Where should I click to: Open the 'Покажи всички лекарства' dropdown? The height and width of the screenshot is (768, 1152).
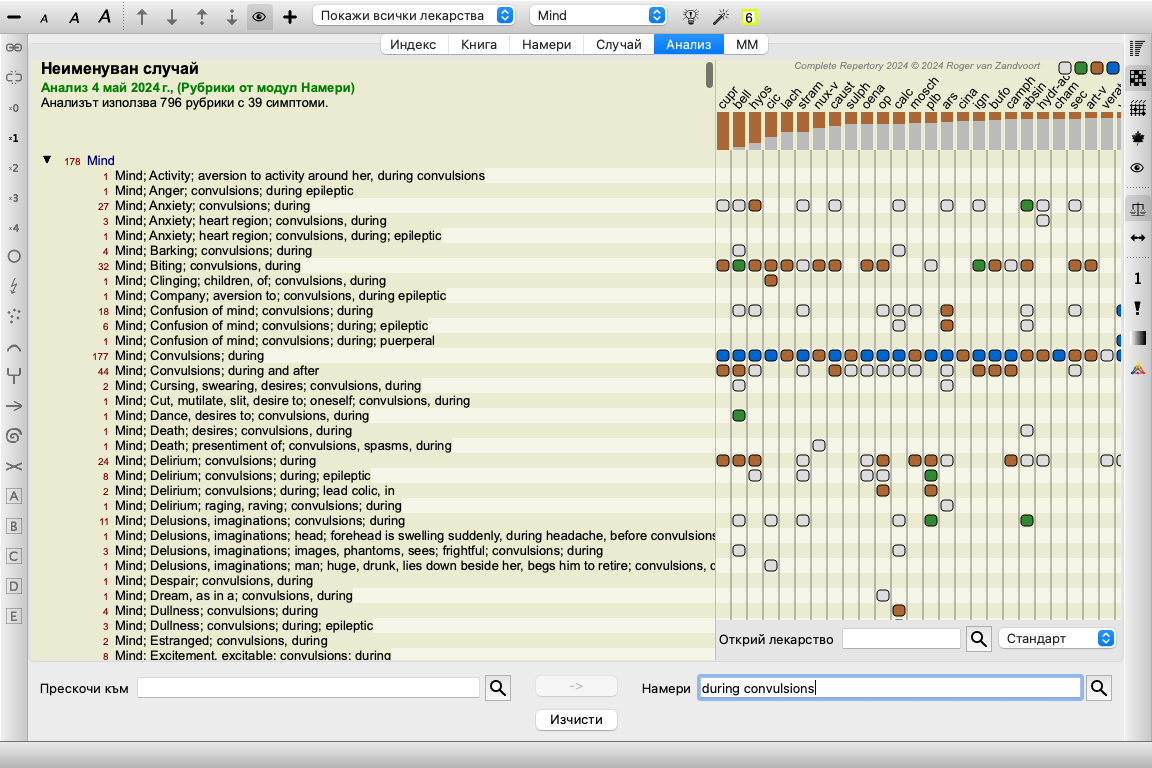click(x=414, y=16)
